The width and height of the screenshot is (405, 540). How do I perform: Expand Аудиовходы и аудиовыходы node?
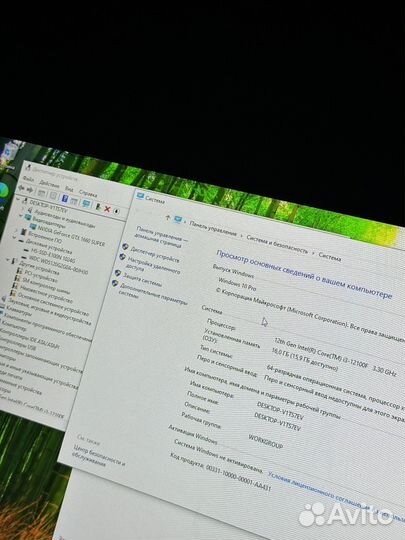(22, 208)
